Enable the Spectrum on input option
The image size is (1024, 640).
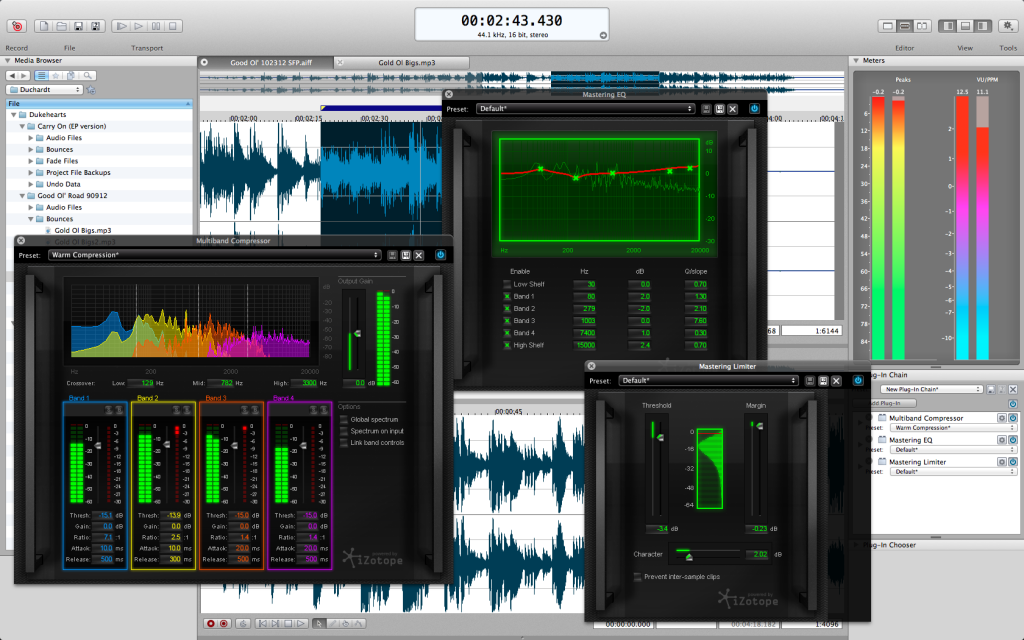coord(344,431)
